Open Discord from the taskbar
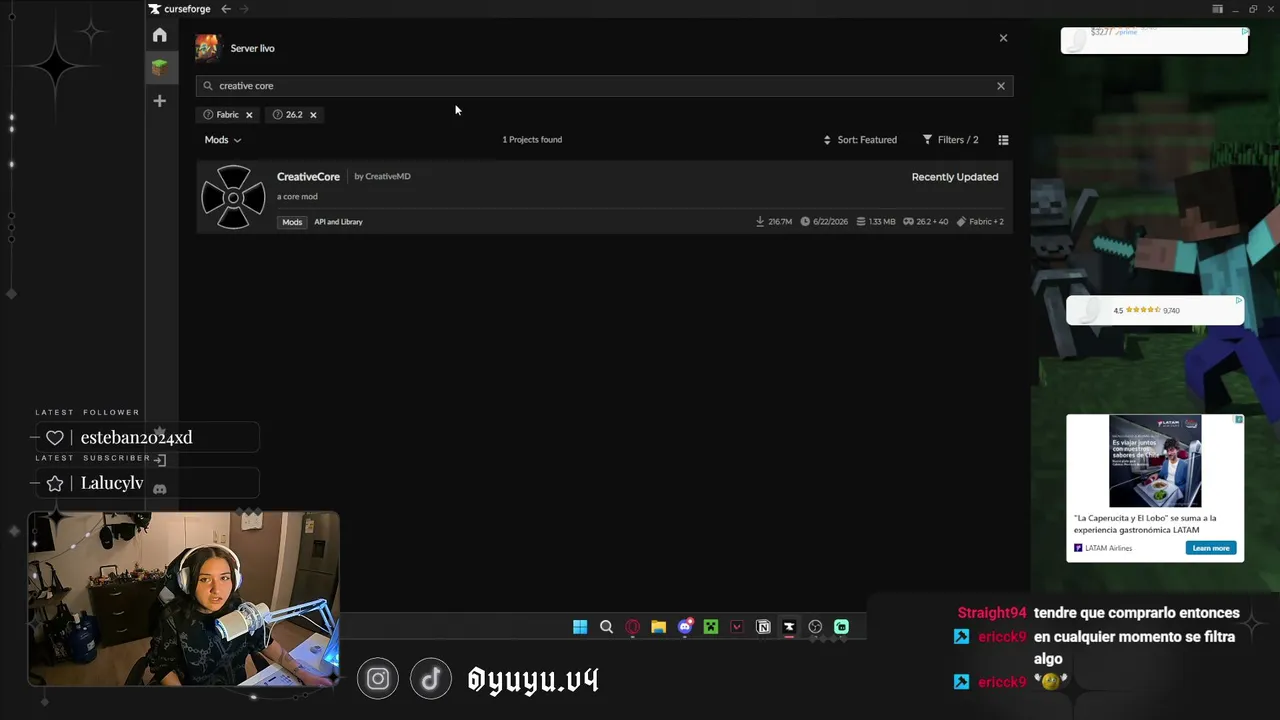 click(685, 627)
